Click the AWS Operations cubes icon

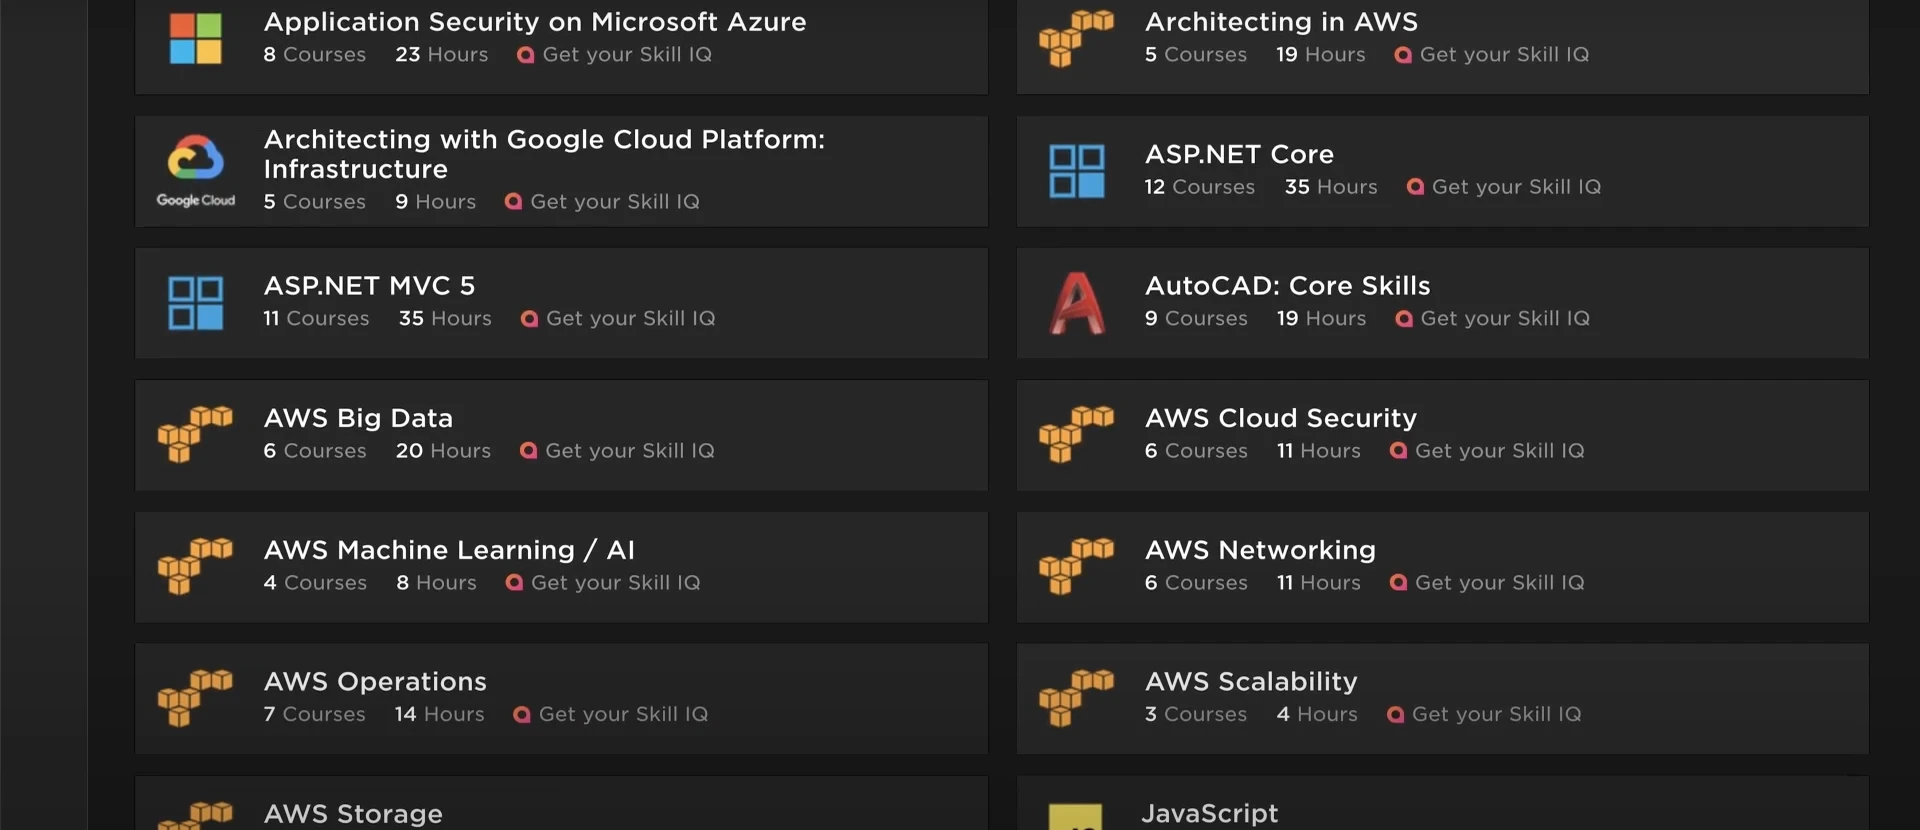click(196, 698)
